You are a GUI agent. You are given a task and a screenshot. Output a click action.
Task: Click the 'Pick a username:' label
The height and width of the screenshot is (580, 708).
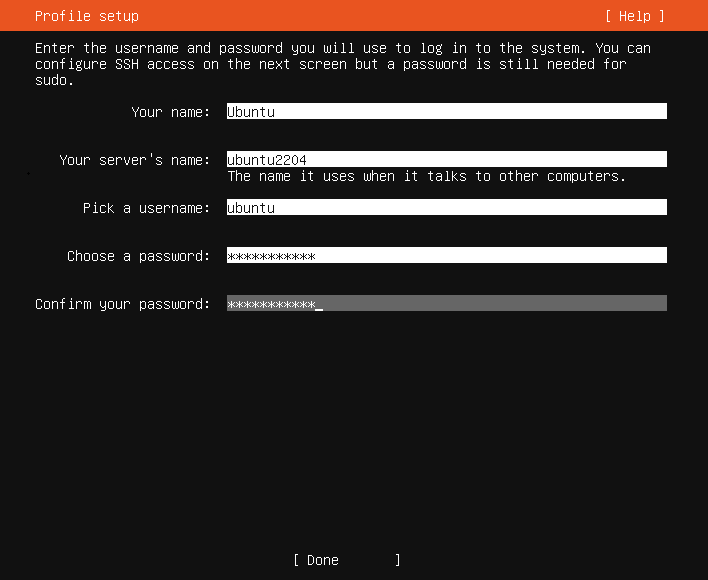pyautogui.click(x=146, y=208)
